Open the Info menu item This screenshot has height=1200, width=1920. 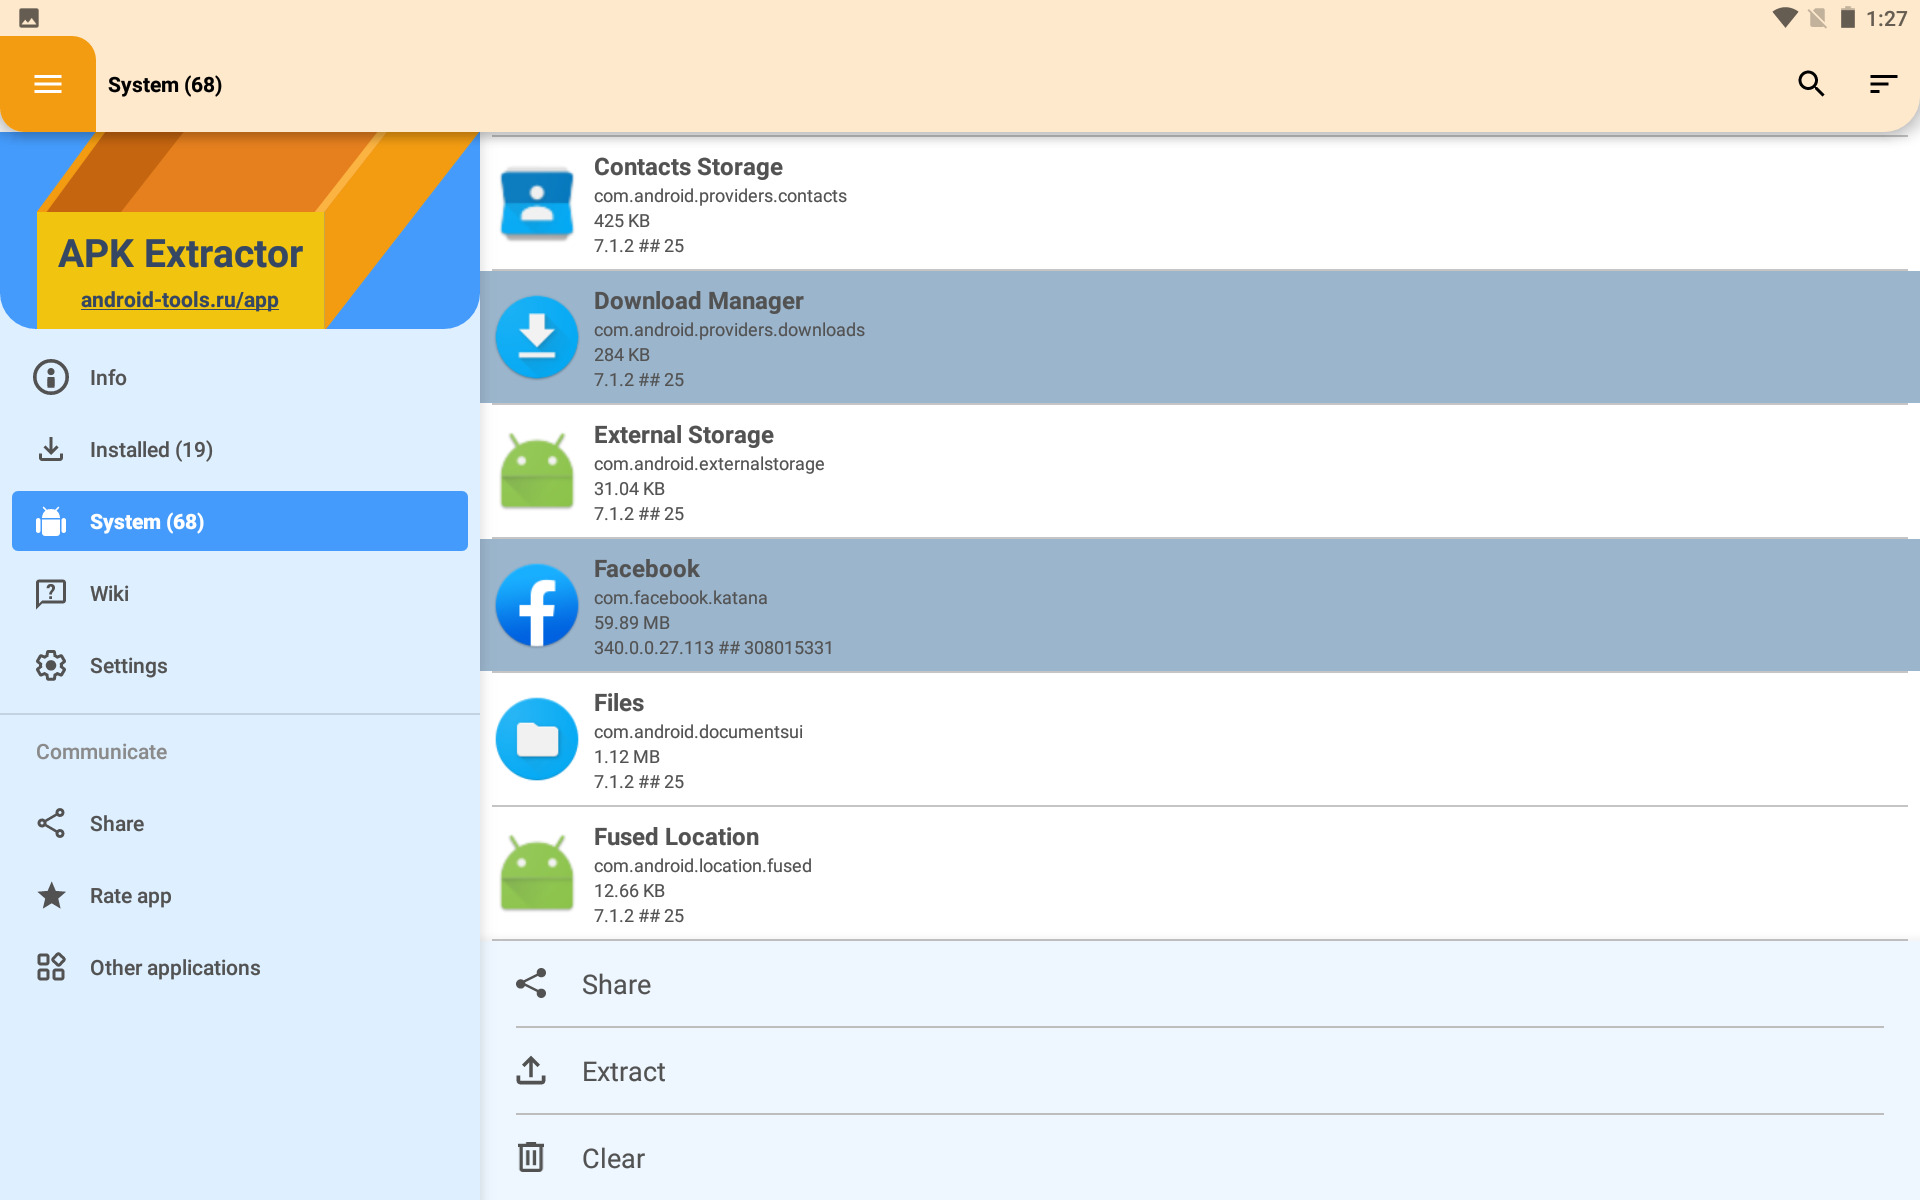click(x=240, y=377)
